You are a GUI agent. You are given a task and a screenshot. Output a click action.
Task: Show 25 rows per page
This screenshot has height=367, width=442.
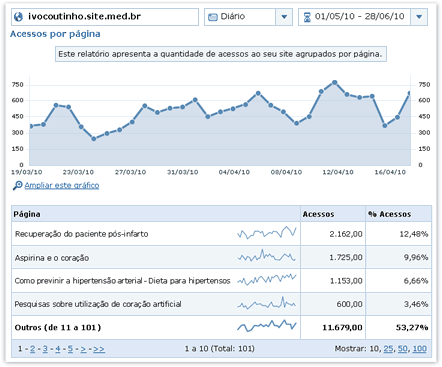(x=388, y=349)
